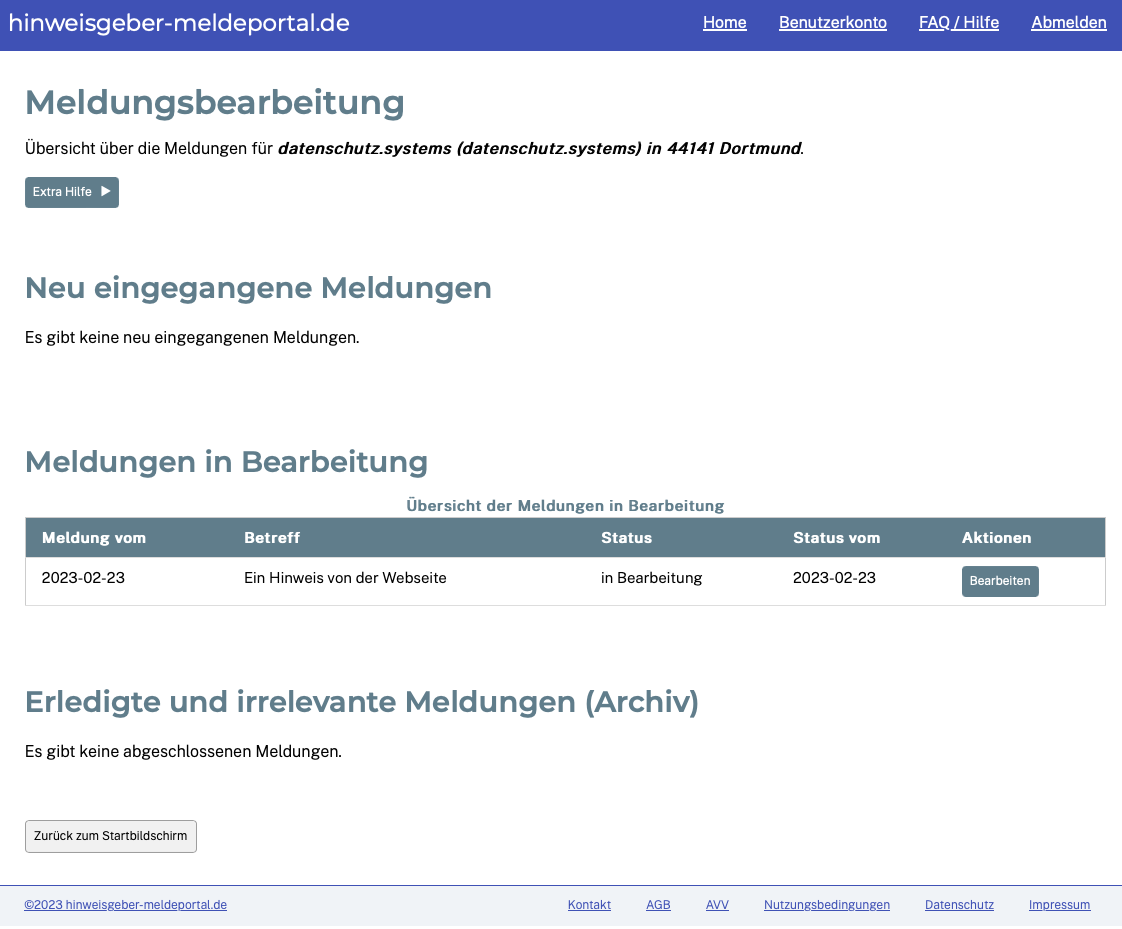Go to Benutzerkonto in the top navigation
1122x929 pixels.
tap(832, 23)
